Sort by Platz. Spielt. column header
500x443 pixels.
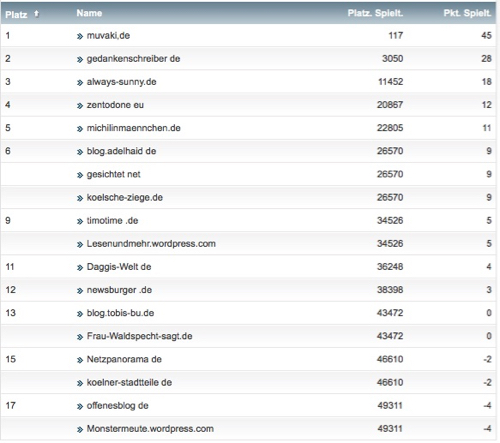click(x=375, y=13)
